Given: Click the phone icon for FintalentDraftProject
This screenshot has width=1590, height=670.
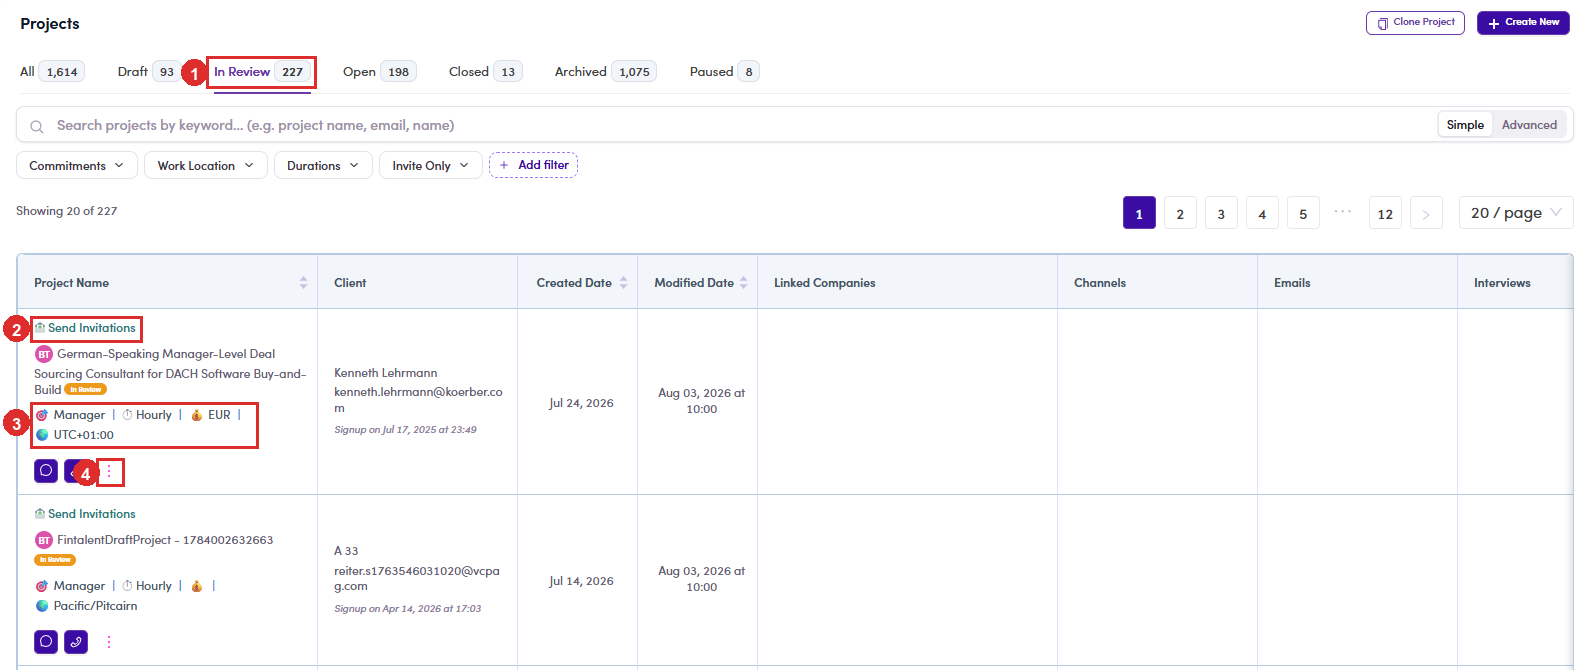Looking at the screenshot, I should point(76,642).
